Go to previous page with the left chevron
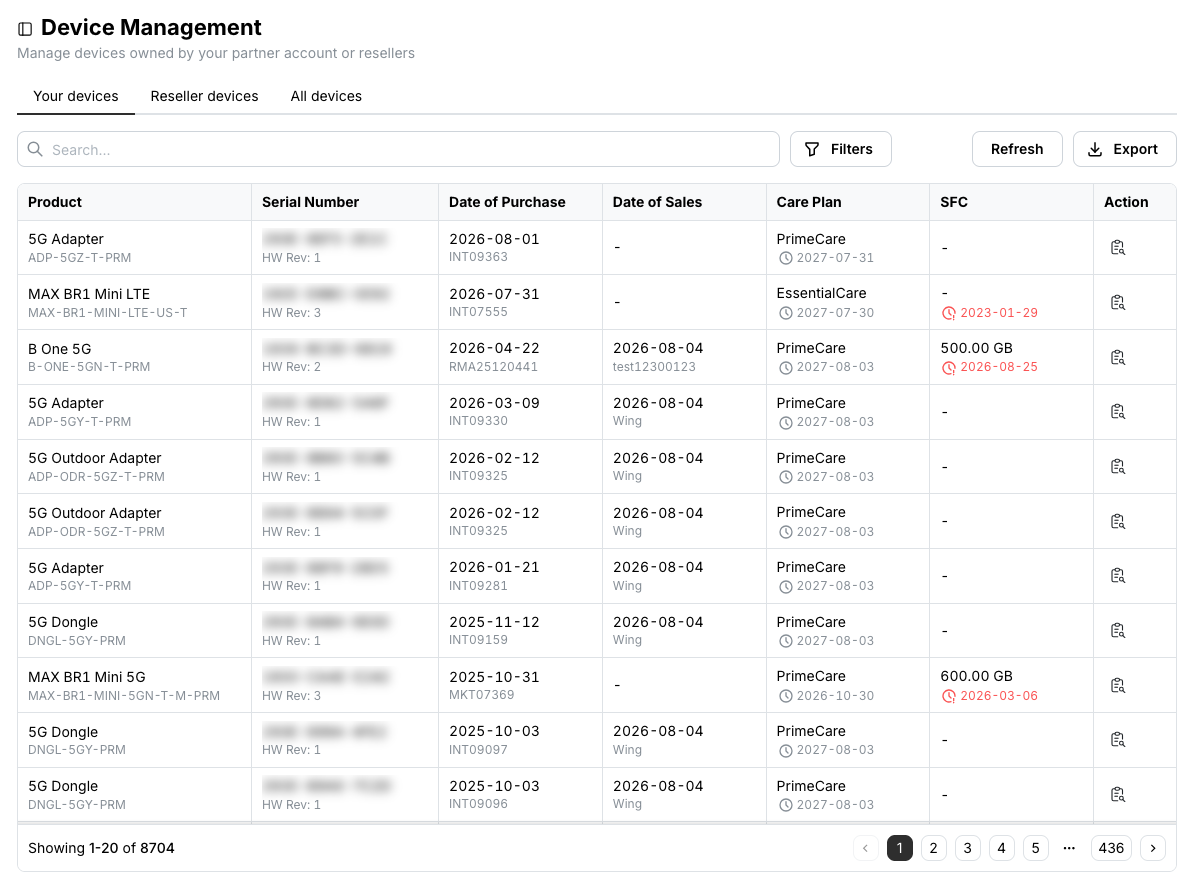The width and height of the screenshot is (1194, 884). pos(865,847)
